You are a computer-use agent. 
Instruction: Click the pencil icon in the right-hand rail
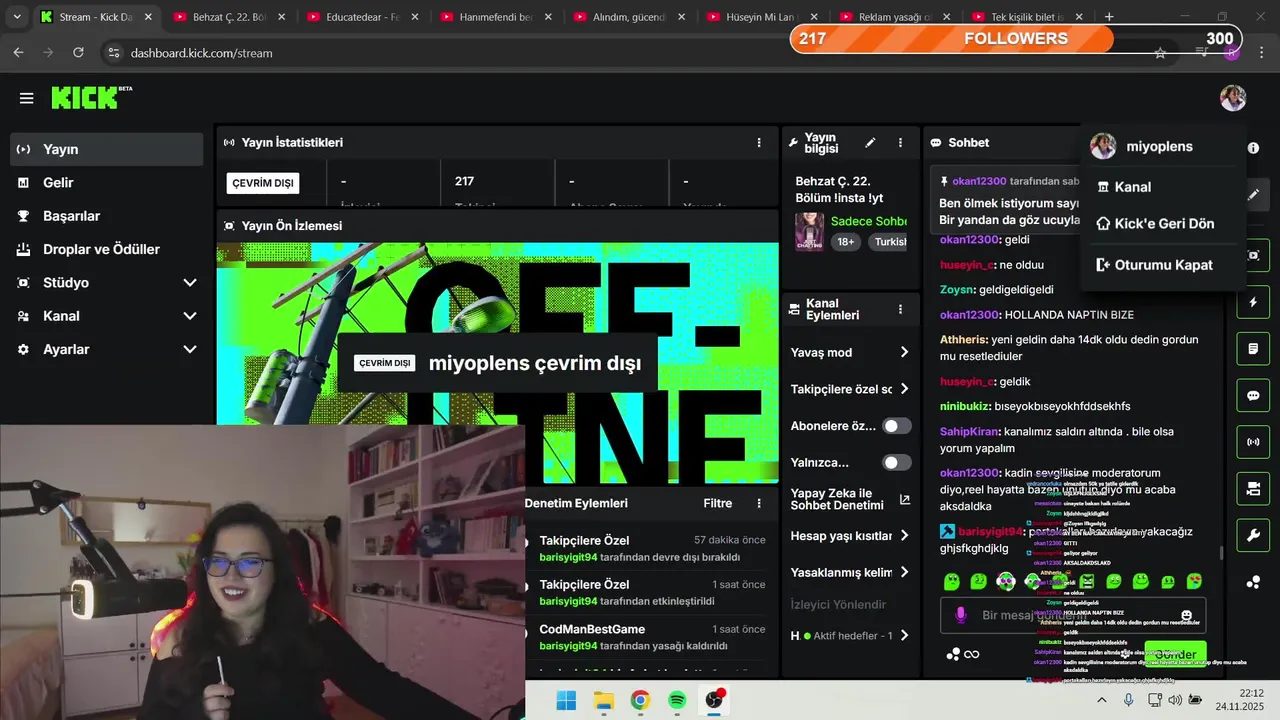[x=1253, y=195]
